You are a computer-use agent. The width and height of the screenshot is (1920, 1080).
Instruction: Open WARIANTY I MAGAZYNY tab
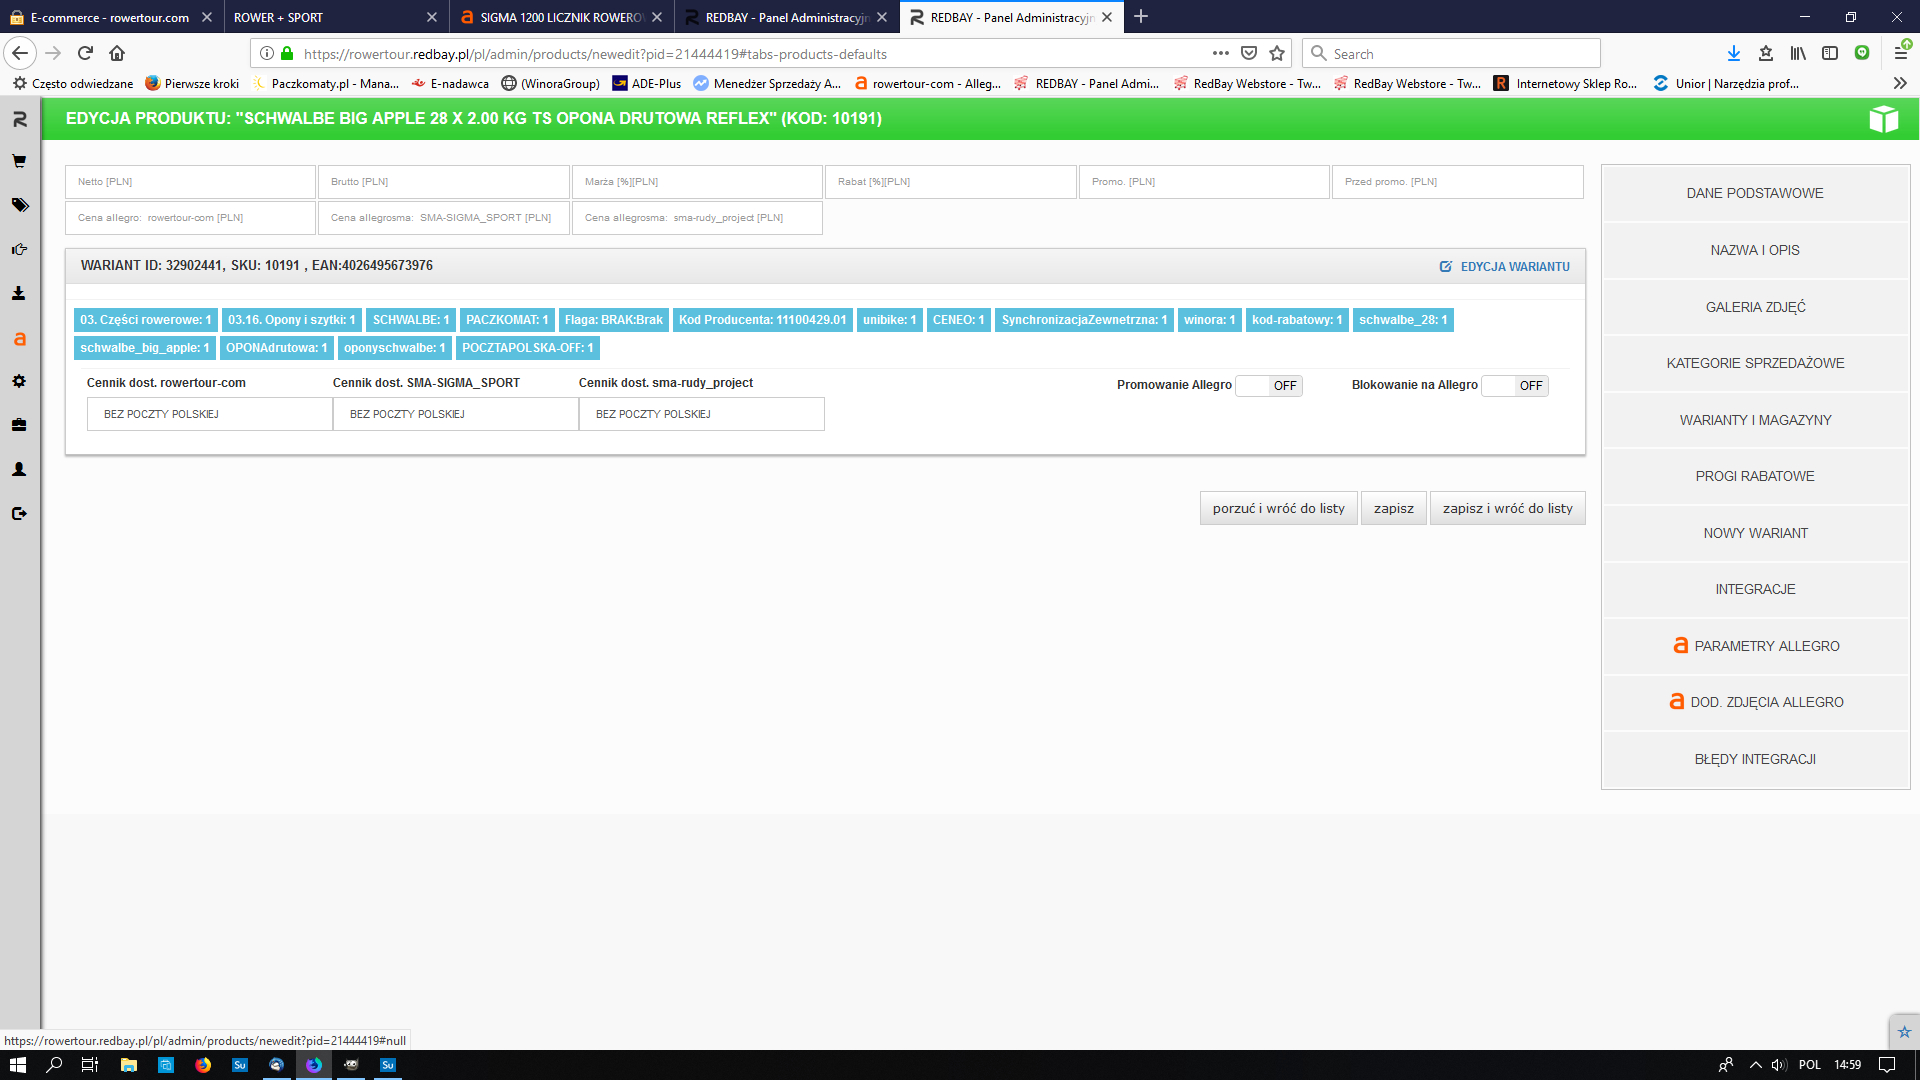(1755, 420)
